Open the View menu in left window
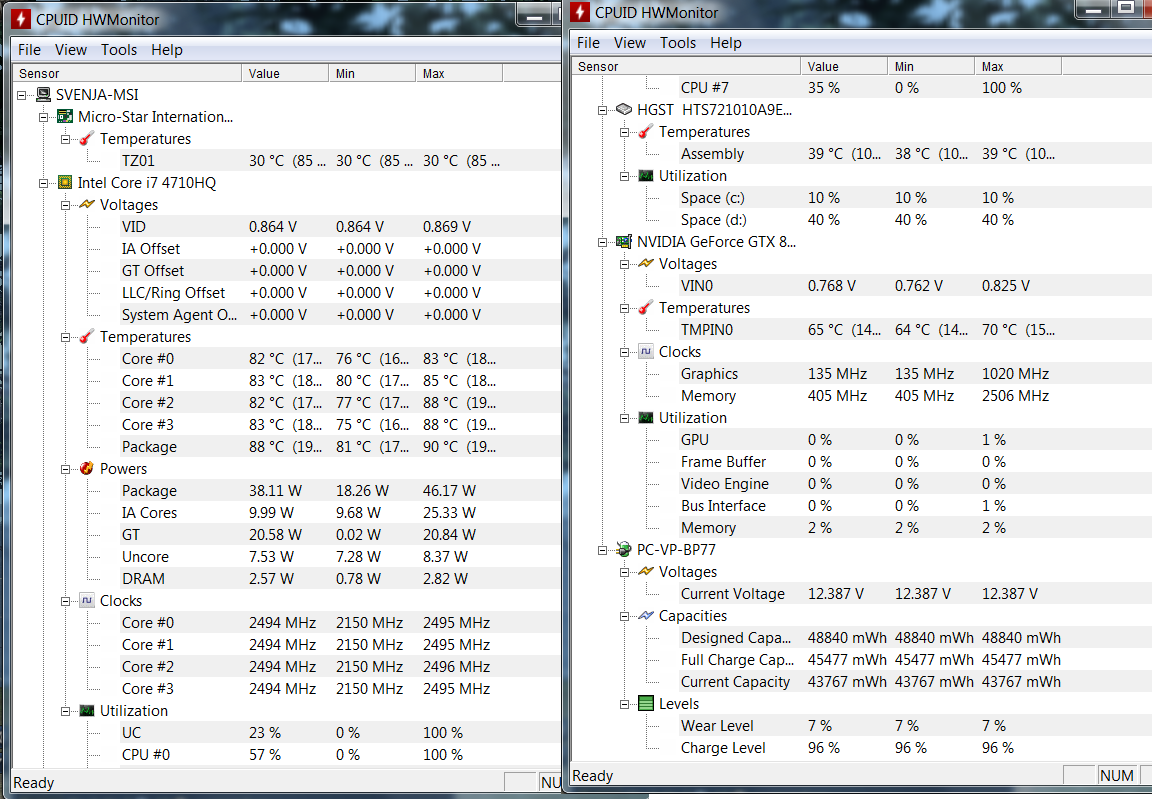 [71, 49]
